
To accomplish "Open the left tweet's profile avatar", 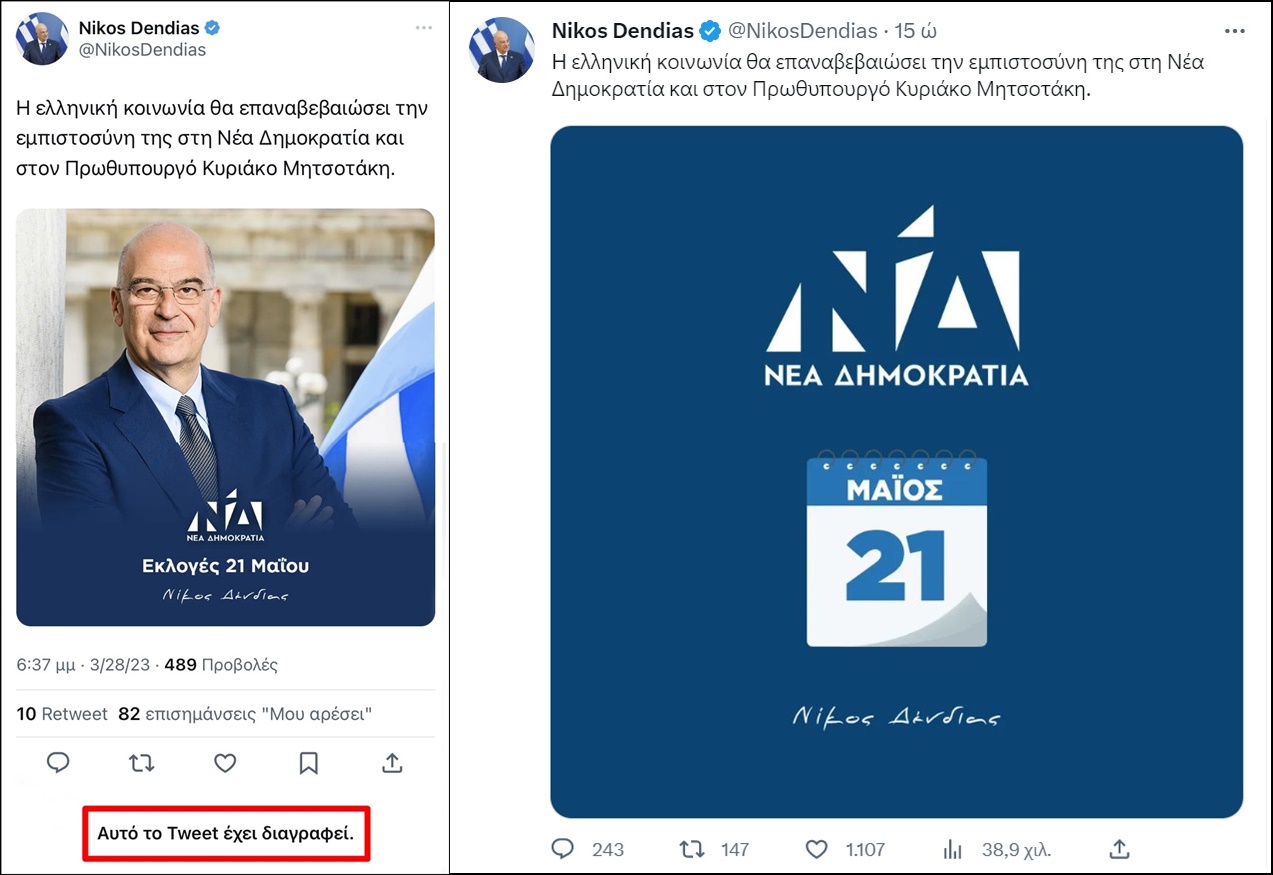I will coord(42,39).
